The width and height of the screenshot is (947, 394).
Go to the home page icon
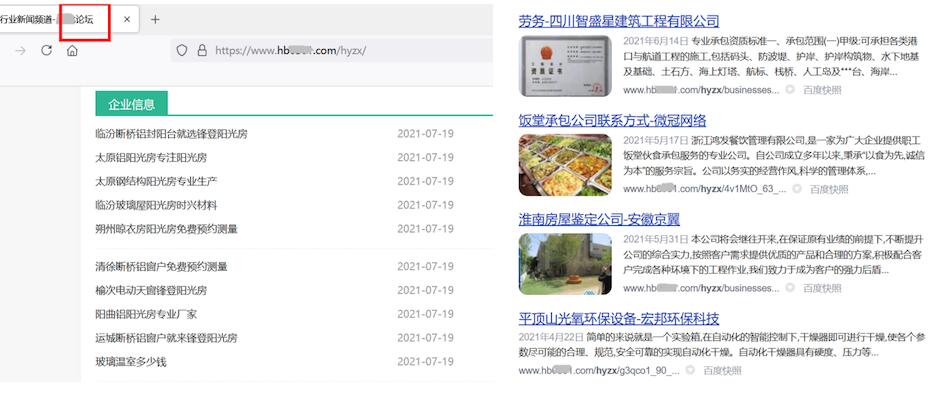pos(72,51)
